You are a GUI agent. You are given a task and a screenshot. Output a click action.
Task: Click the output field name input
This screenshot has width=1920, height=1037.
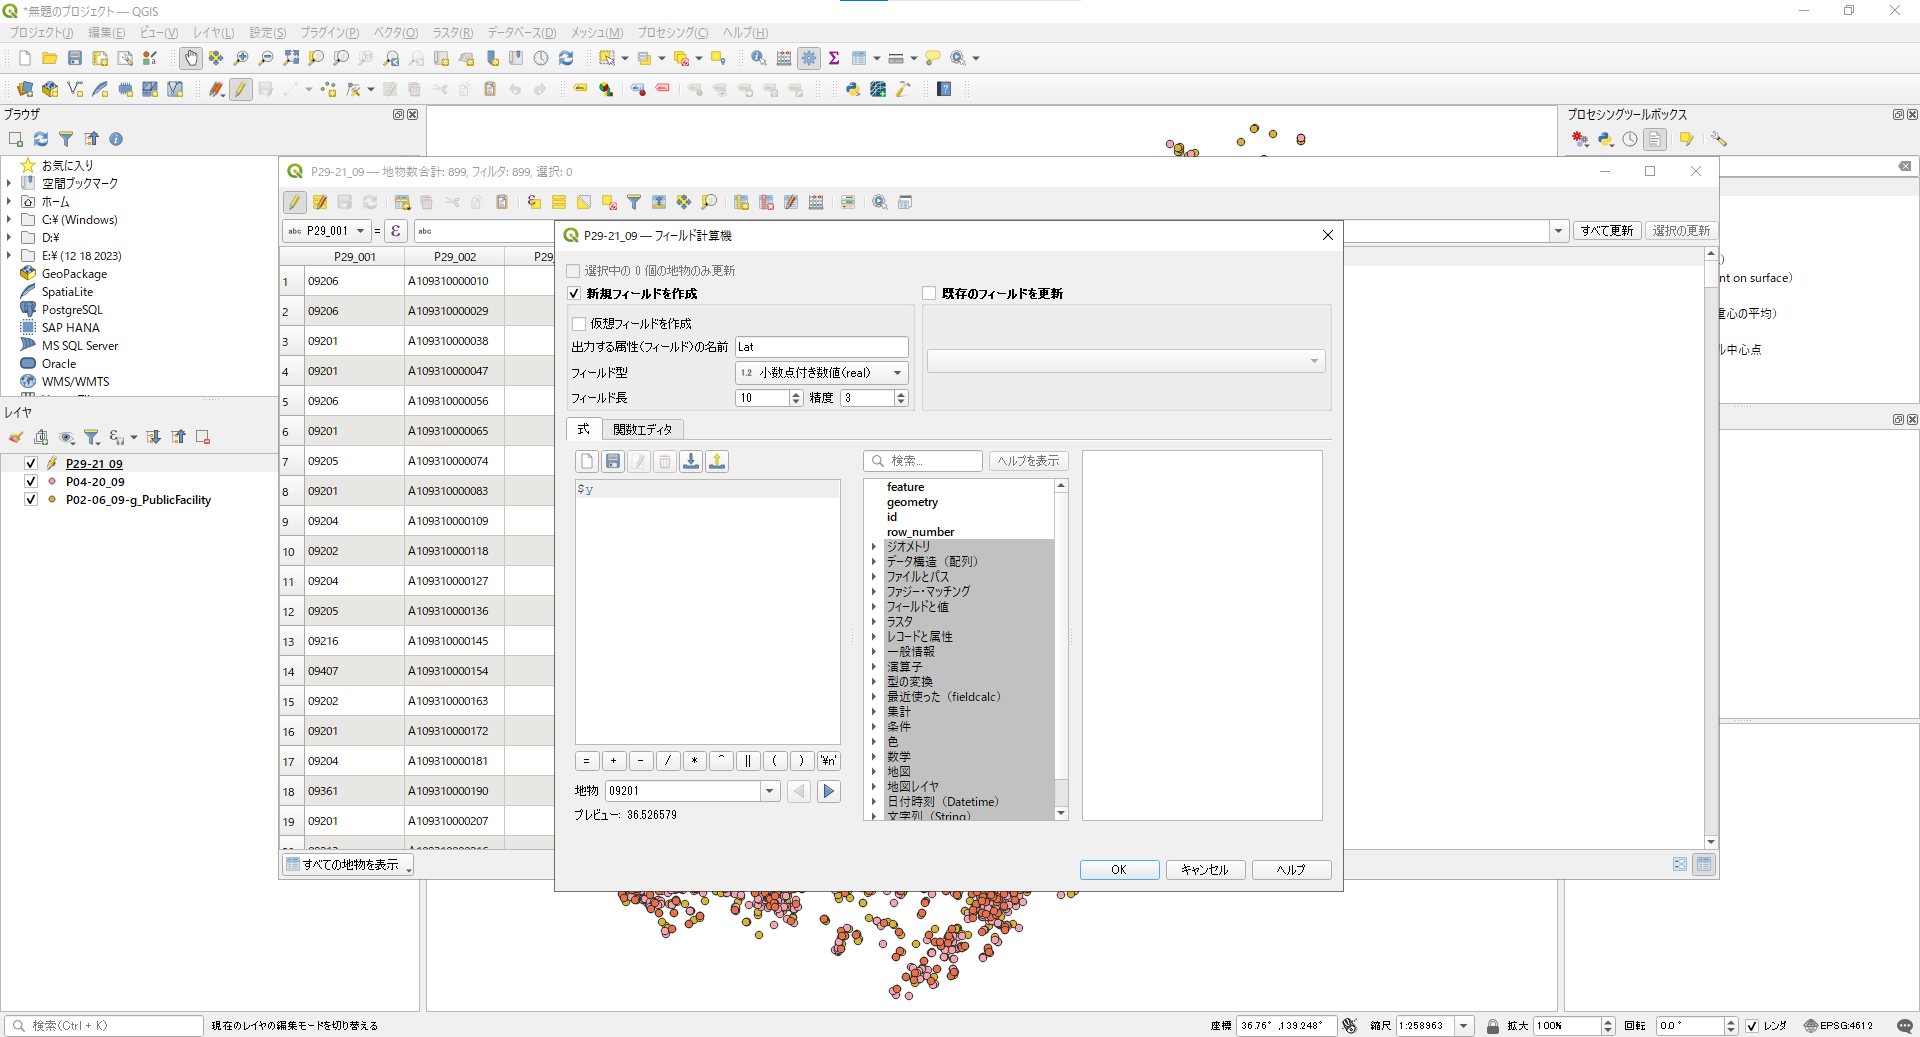(821, 347)
